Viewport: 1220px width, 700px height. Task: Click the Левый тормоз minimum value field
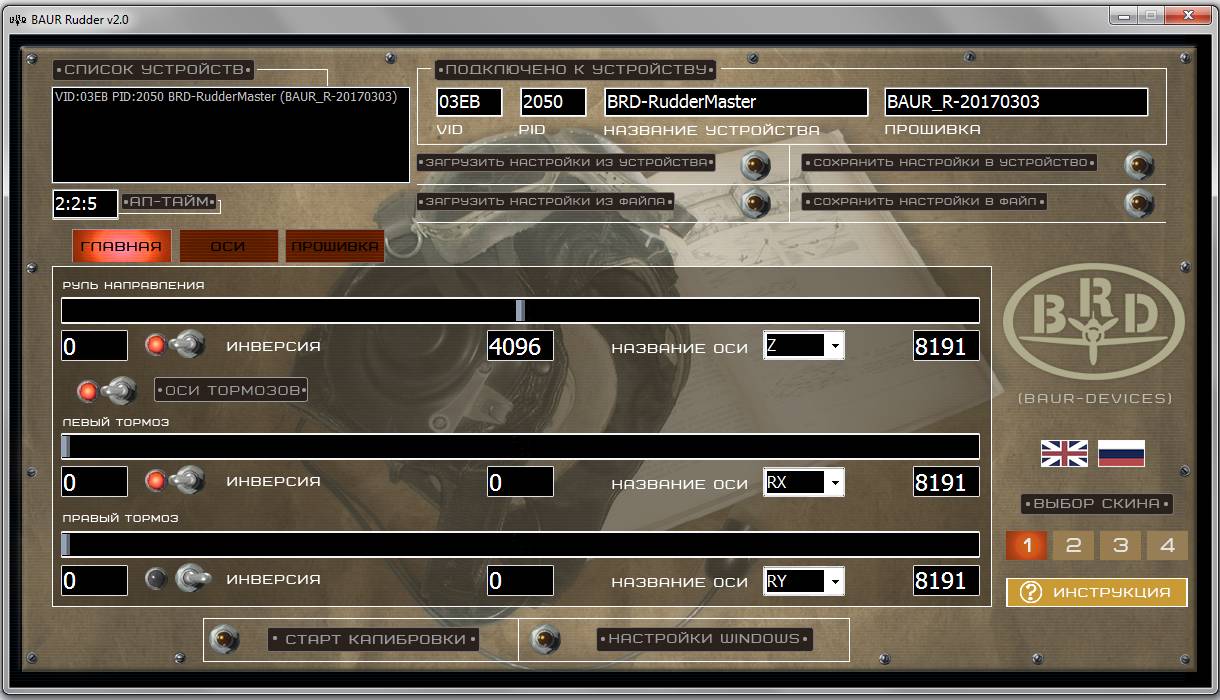(x=94, y=482)
